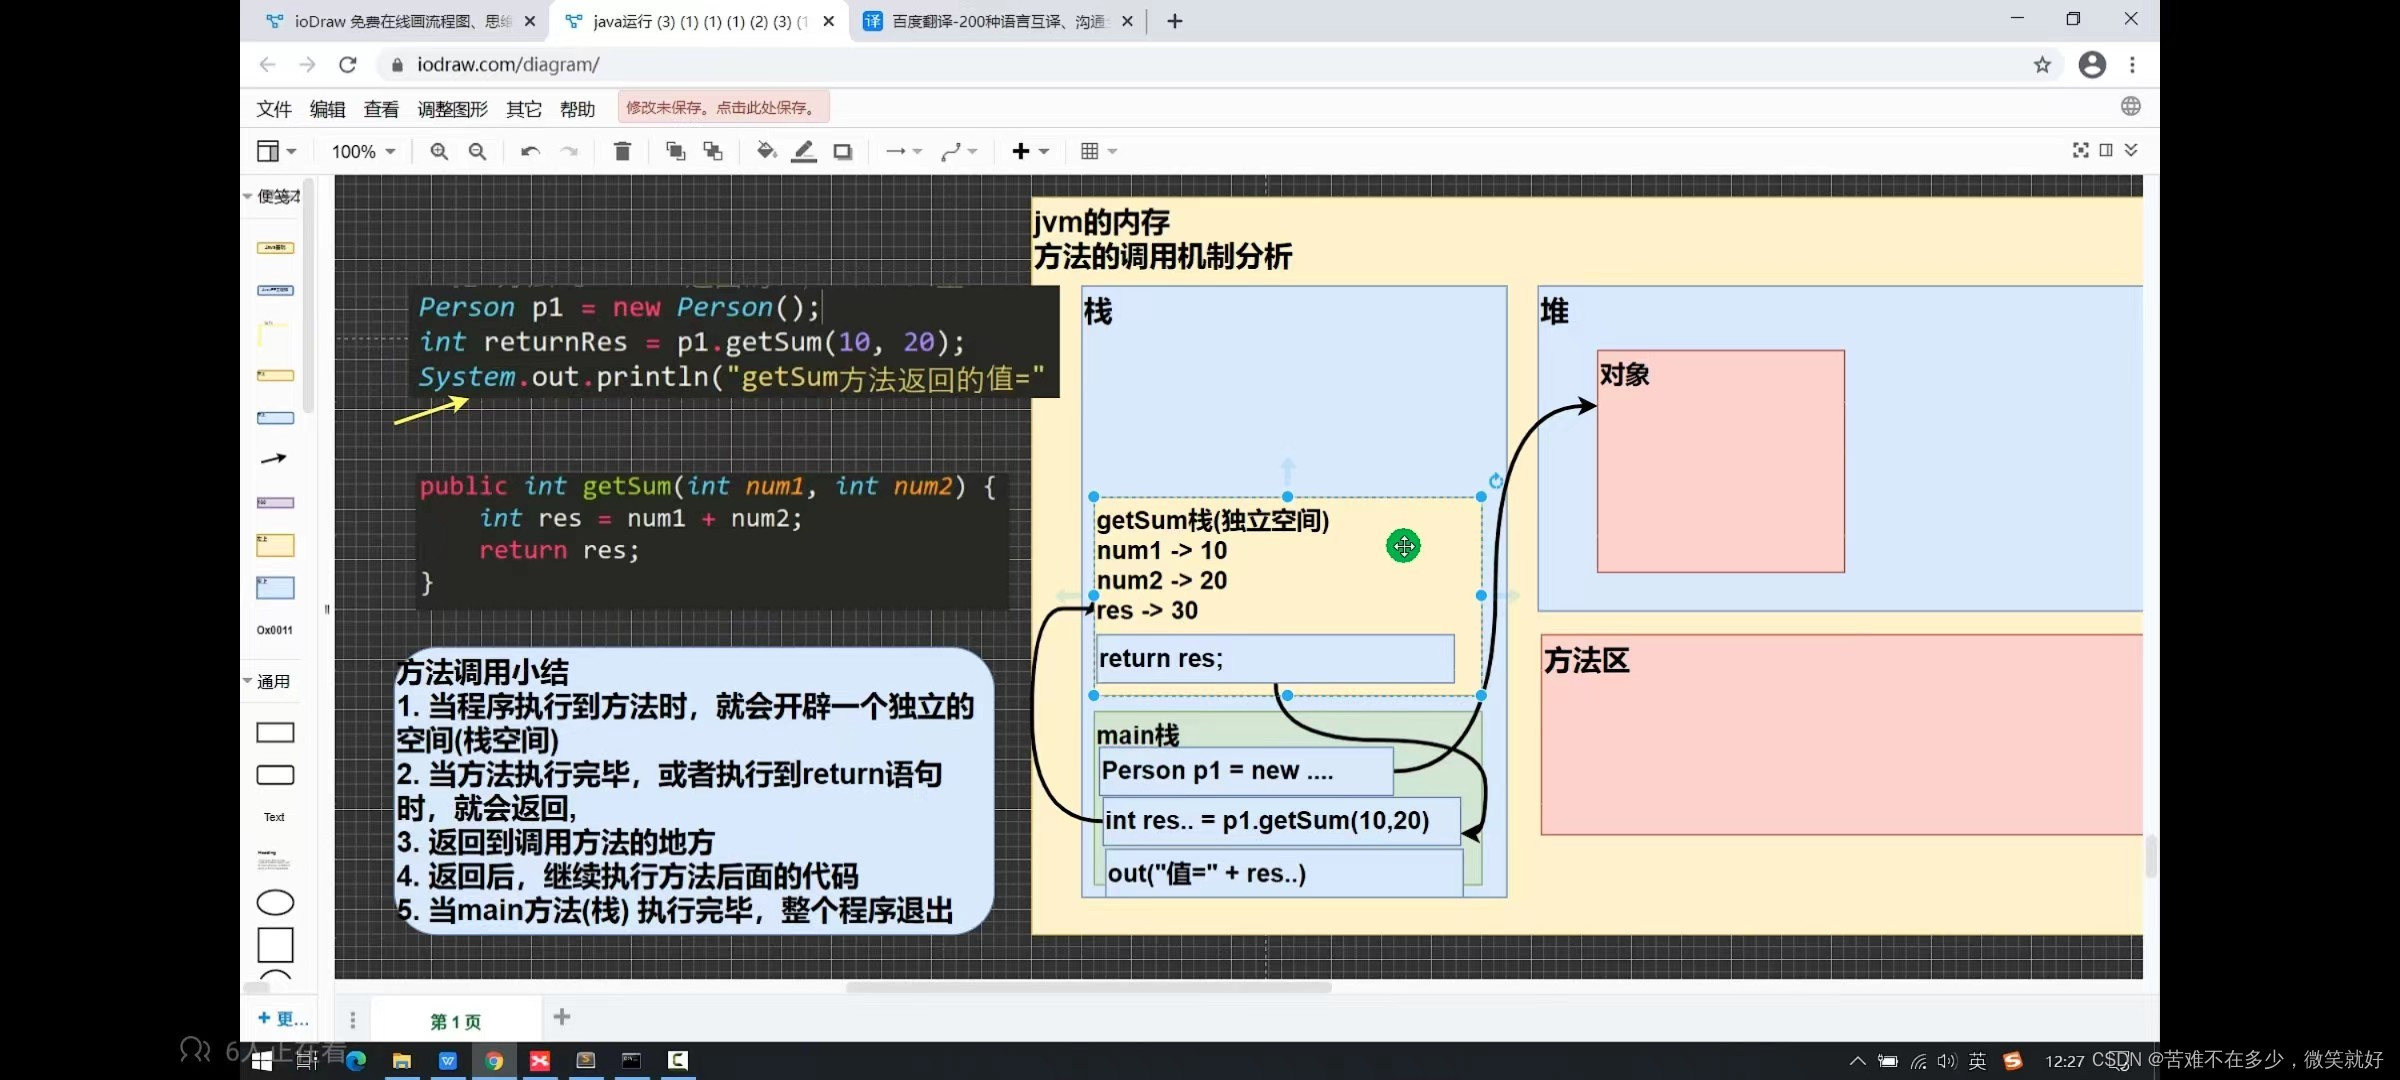Screen dimensions: 2400x1080
Task: Open the Chrome profile icon
Action: pos(2092,65)
